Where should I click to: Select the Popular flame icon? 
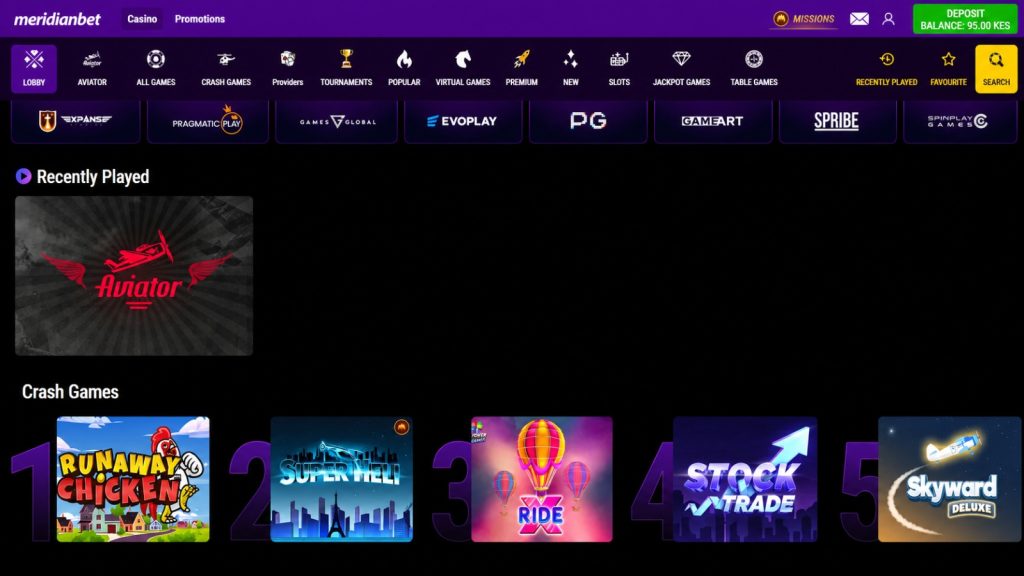(404, 60)
